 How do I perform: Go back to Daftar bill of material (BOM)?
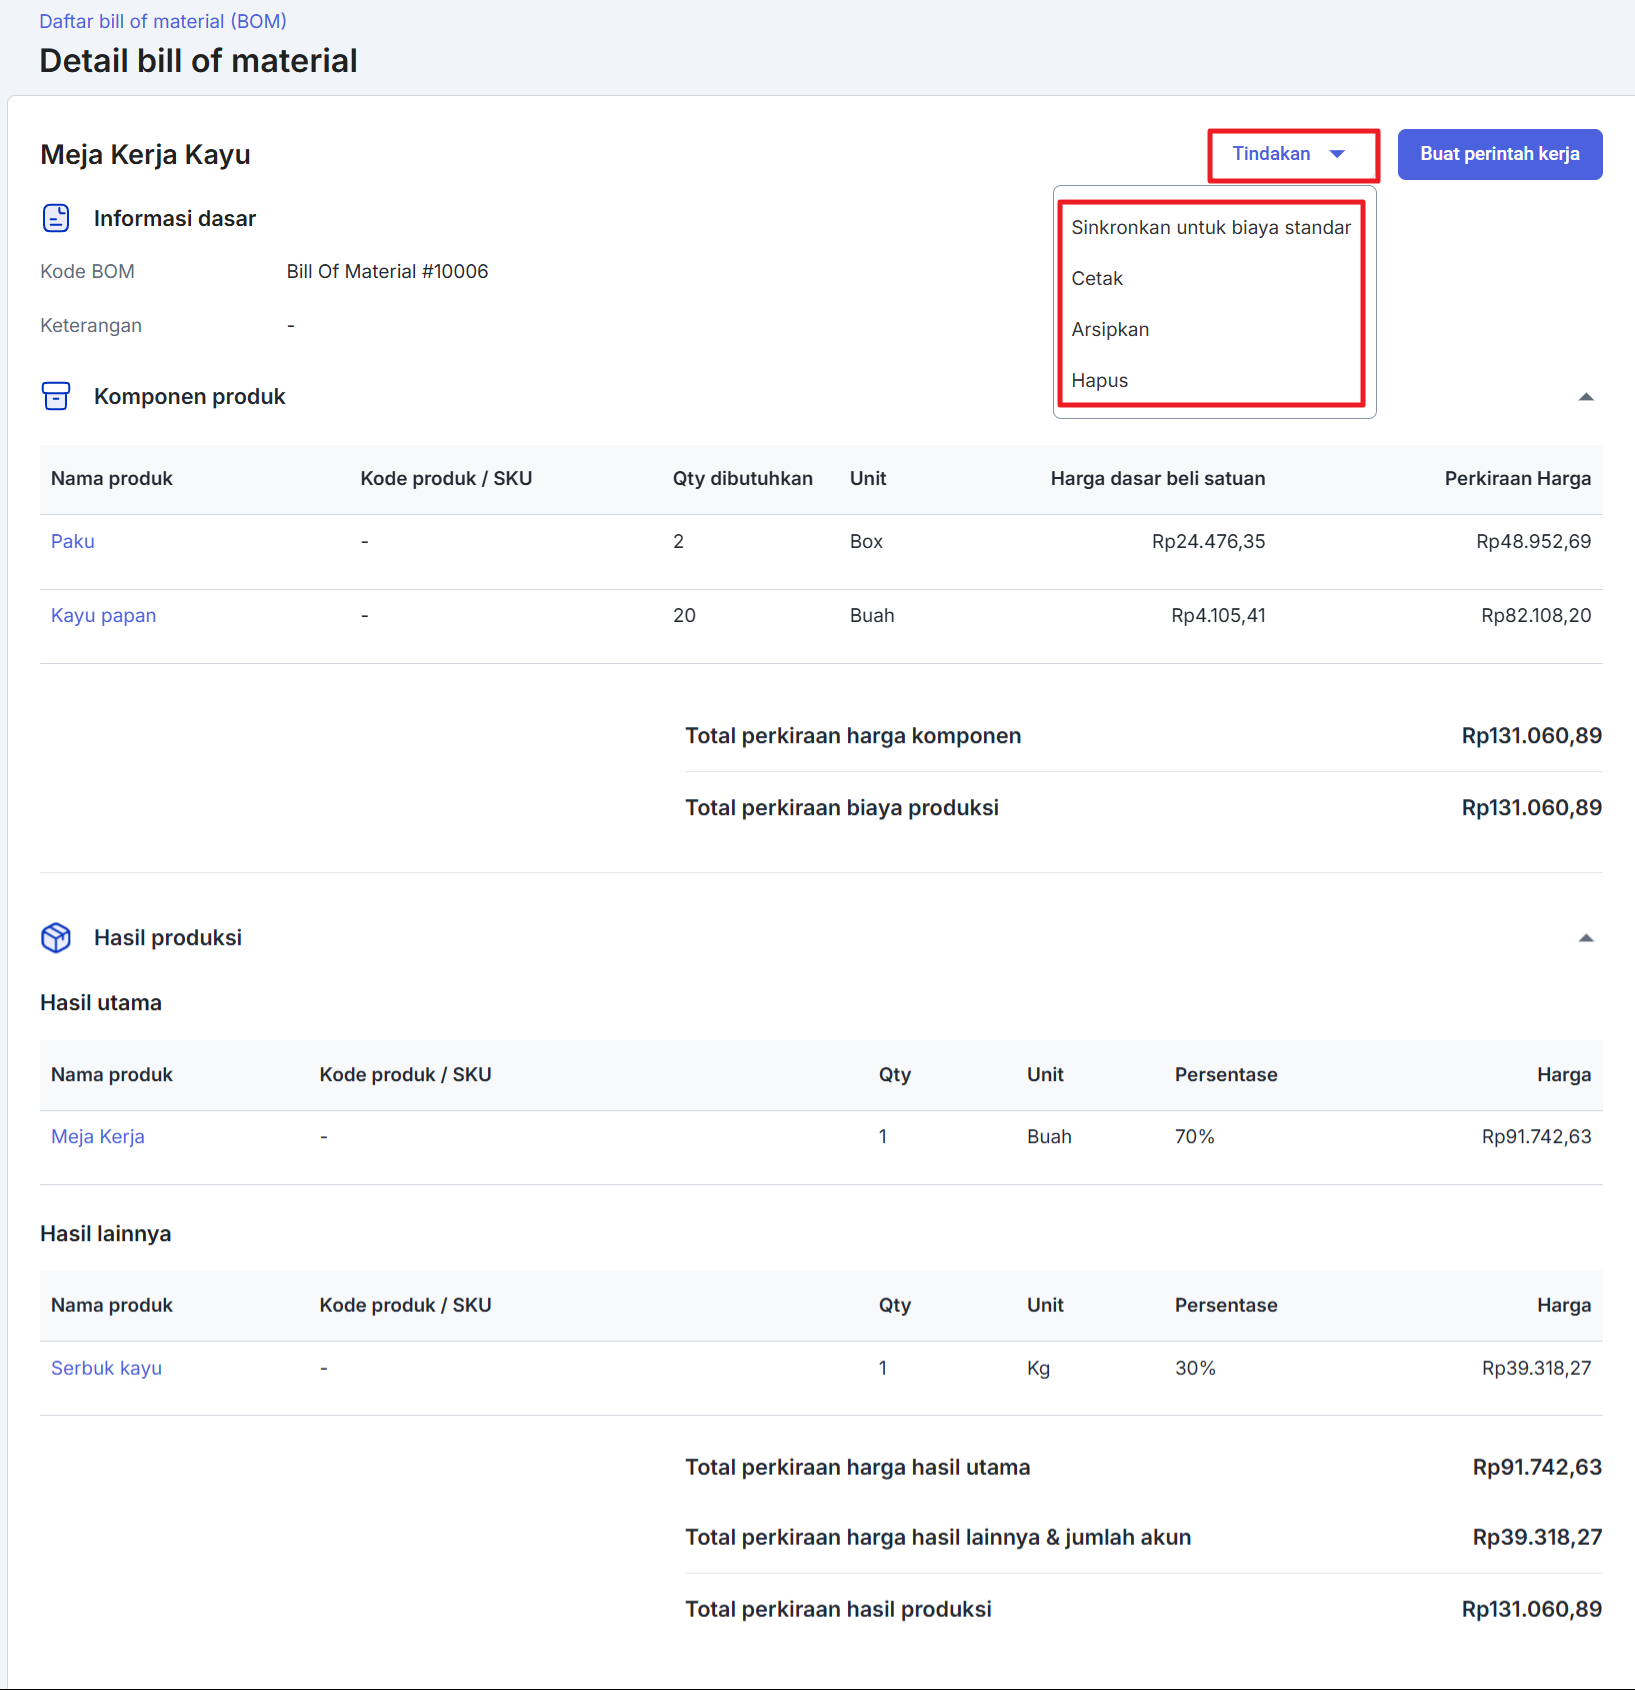(x=163, y=21)
